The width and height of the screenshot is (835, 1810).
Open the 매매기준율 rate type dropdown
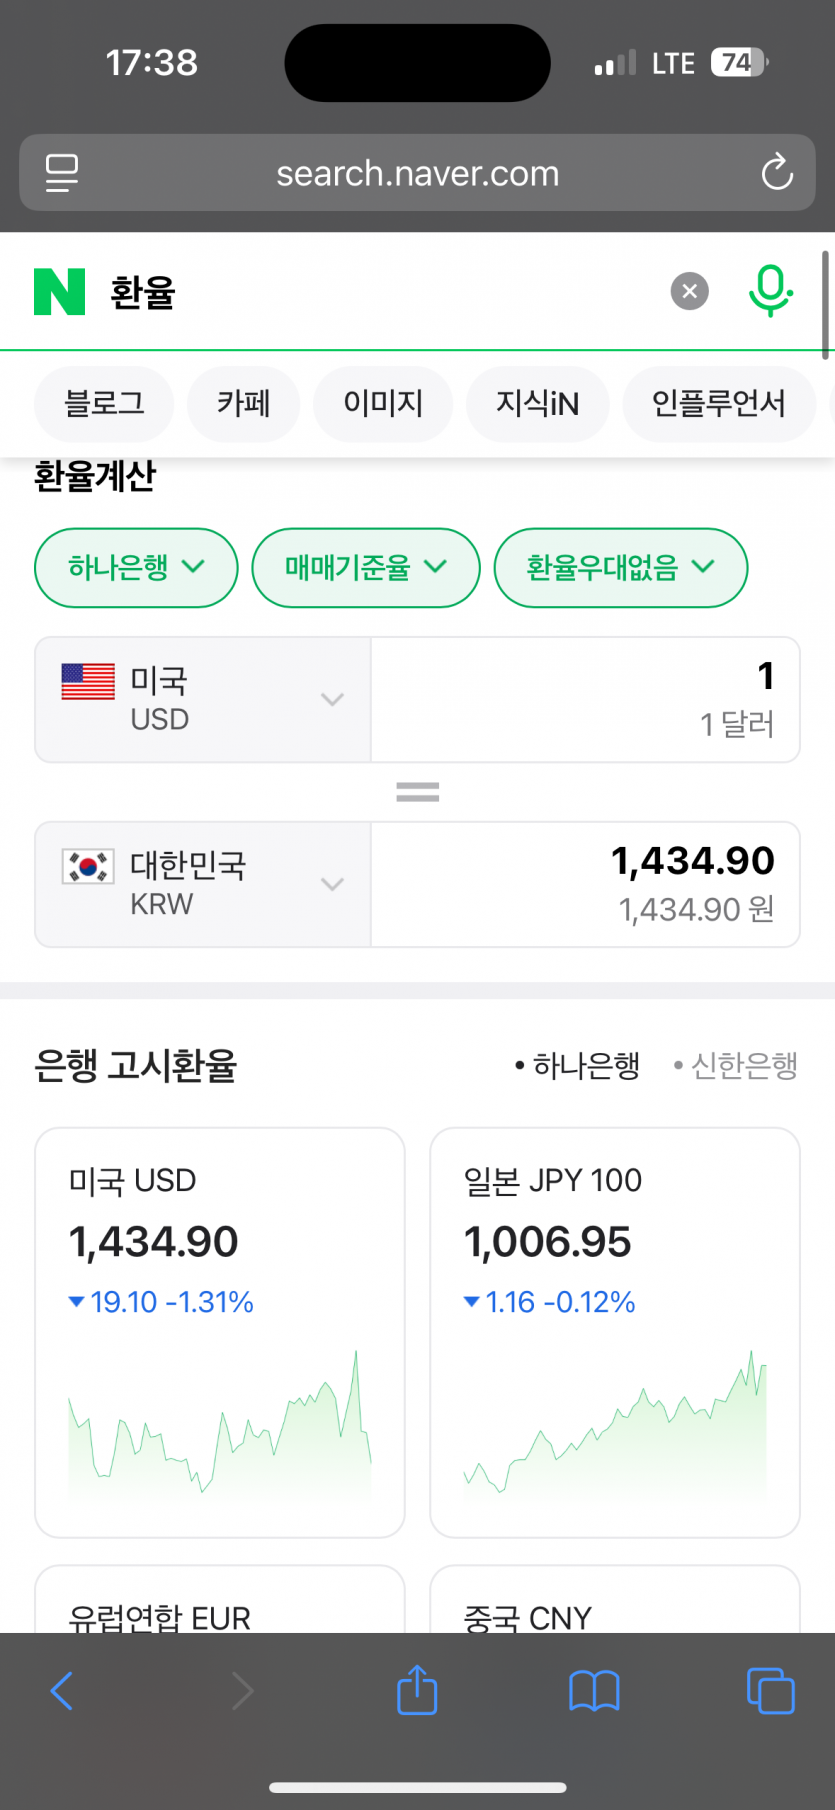[x=365, y=568]
